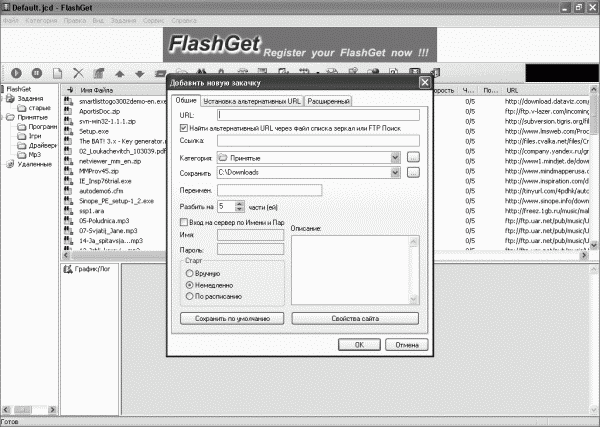This screenshot has height=427, width=600.
Task: Click the file list scroll-down arrow
Action: click(x=593, y=245)
